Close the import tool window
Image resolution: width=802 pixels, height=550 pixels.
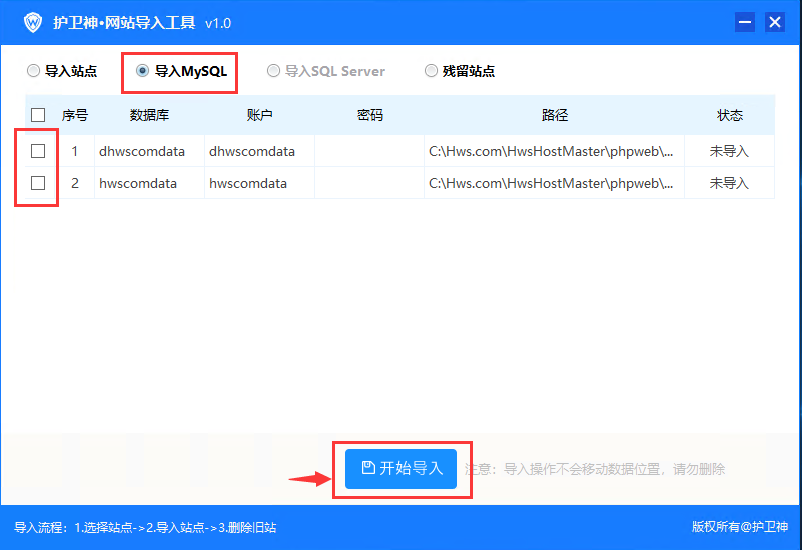click(x=774, y=22)
